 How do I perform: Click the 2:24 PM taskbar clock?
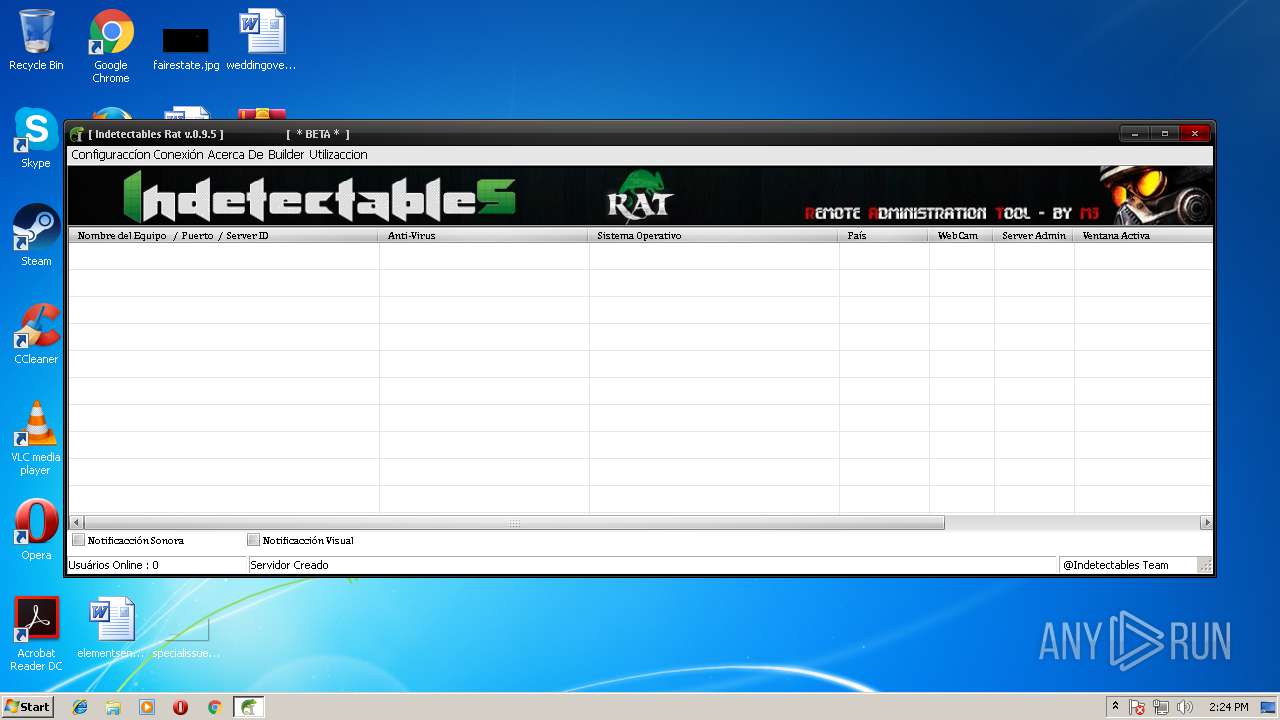coord(1229,707)
